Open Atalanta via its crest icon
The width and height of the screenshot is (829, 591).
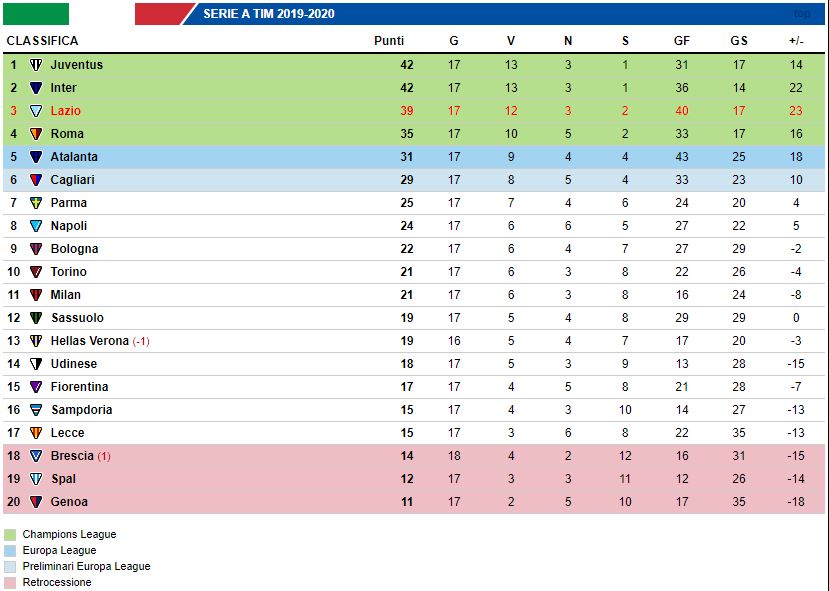pyautogui.click(x=36, y=157)
